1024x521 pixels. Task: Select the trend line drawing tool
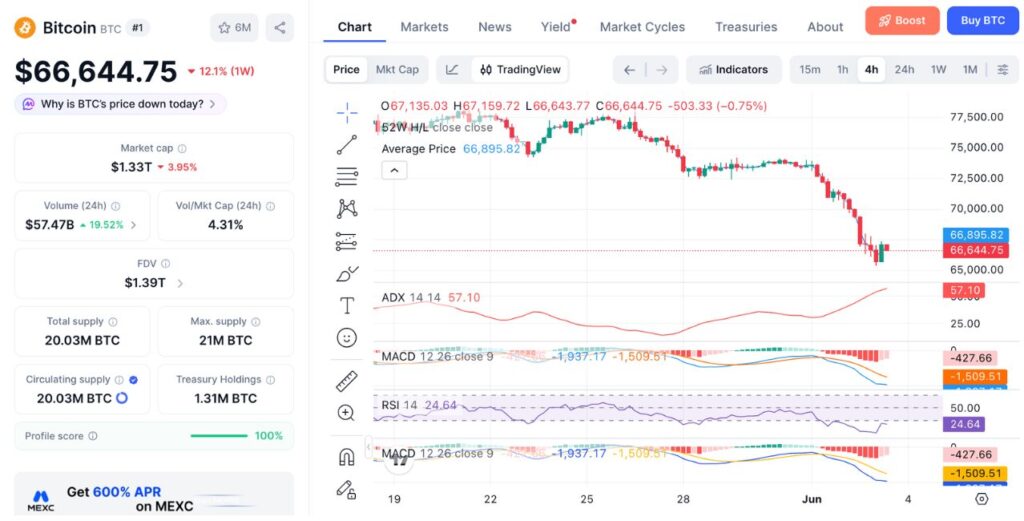(347, 145)
